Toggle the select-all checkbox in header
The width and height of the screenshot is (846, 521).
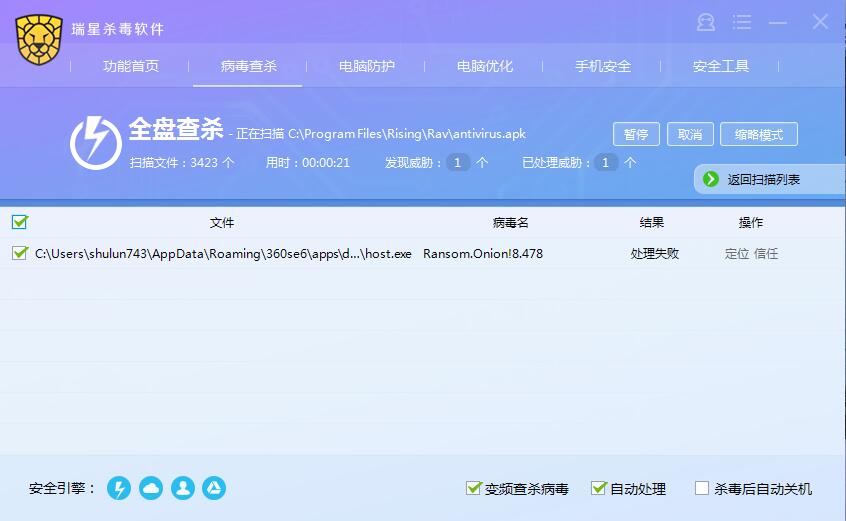pos(19,222)
